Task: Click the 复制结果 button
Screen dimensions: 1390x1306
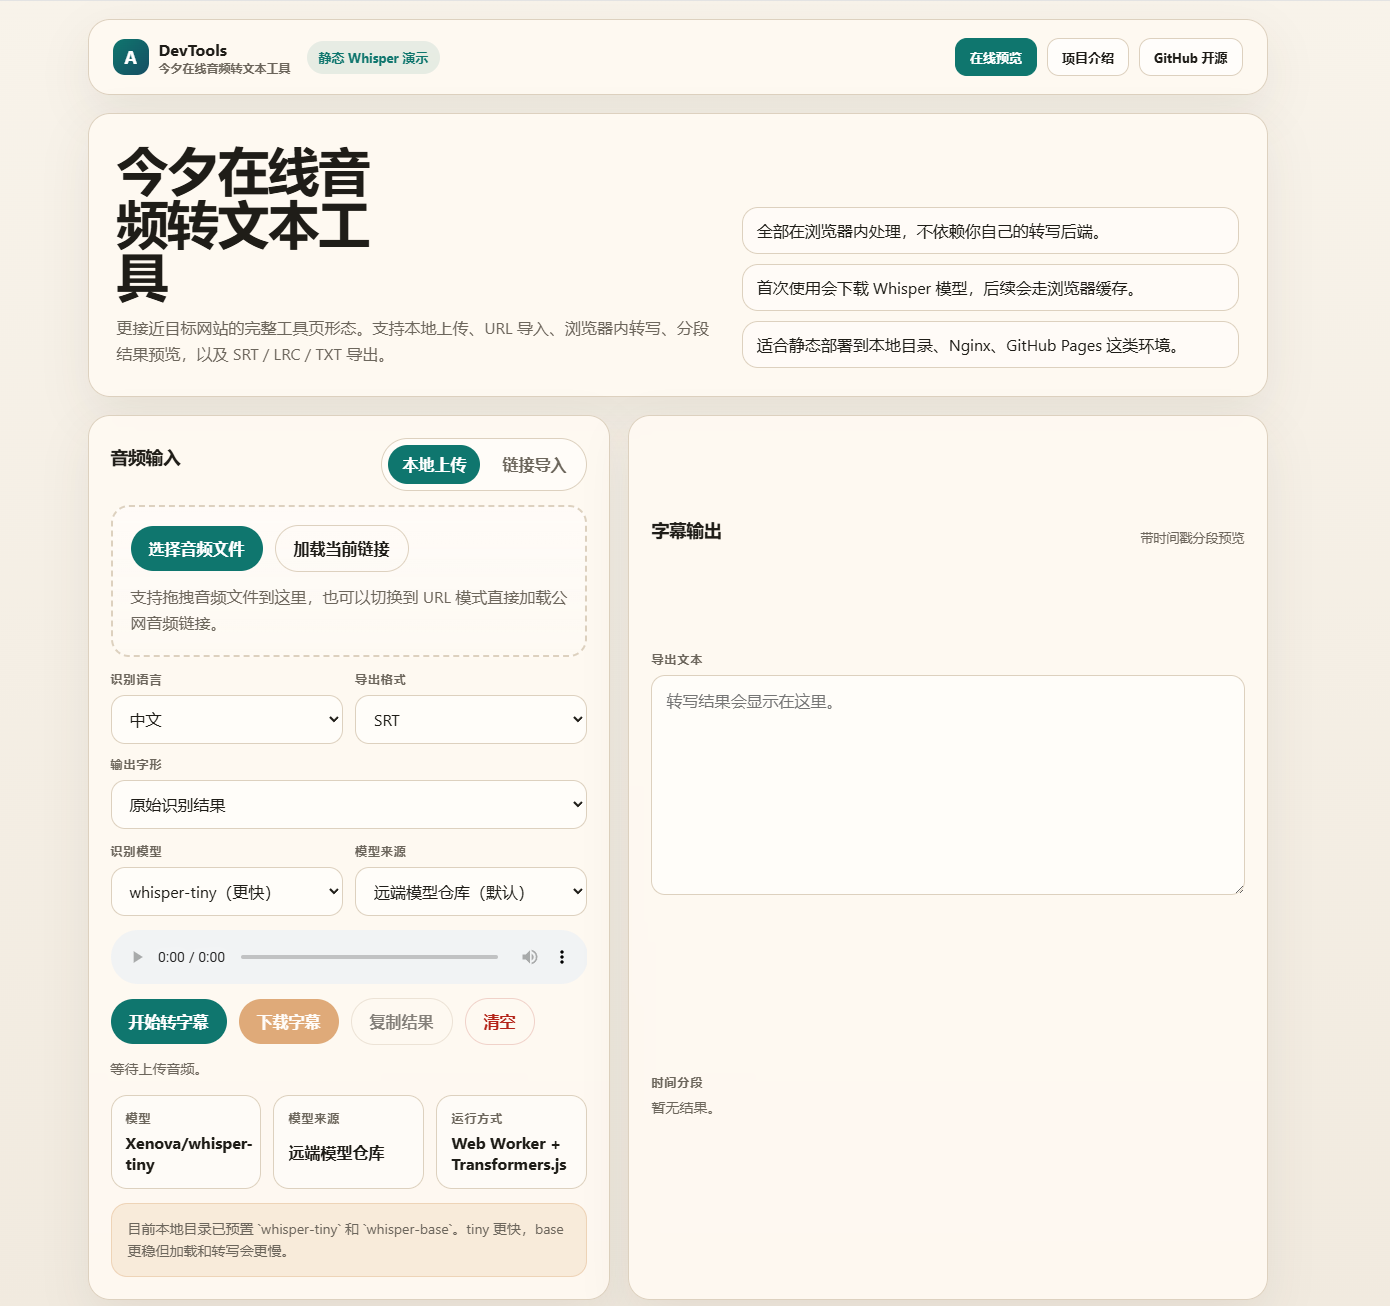Action: click(x=402, y=1022)
